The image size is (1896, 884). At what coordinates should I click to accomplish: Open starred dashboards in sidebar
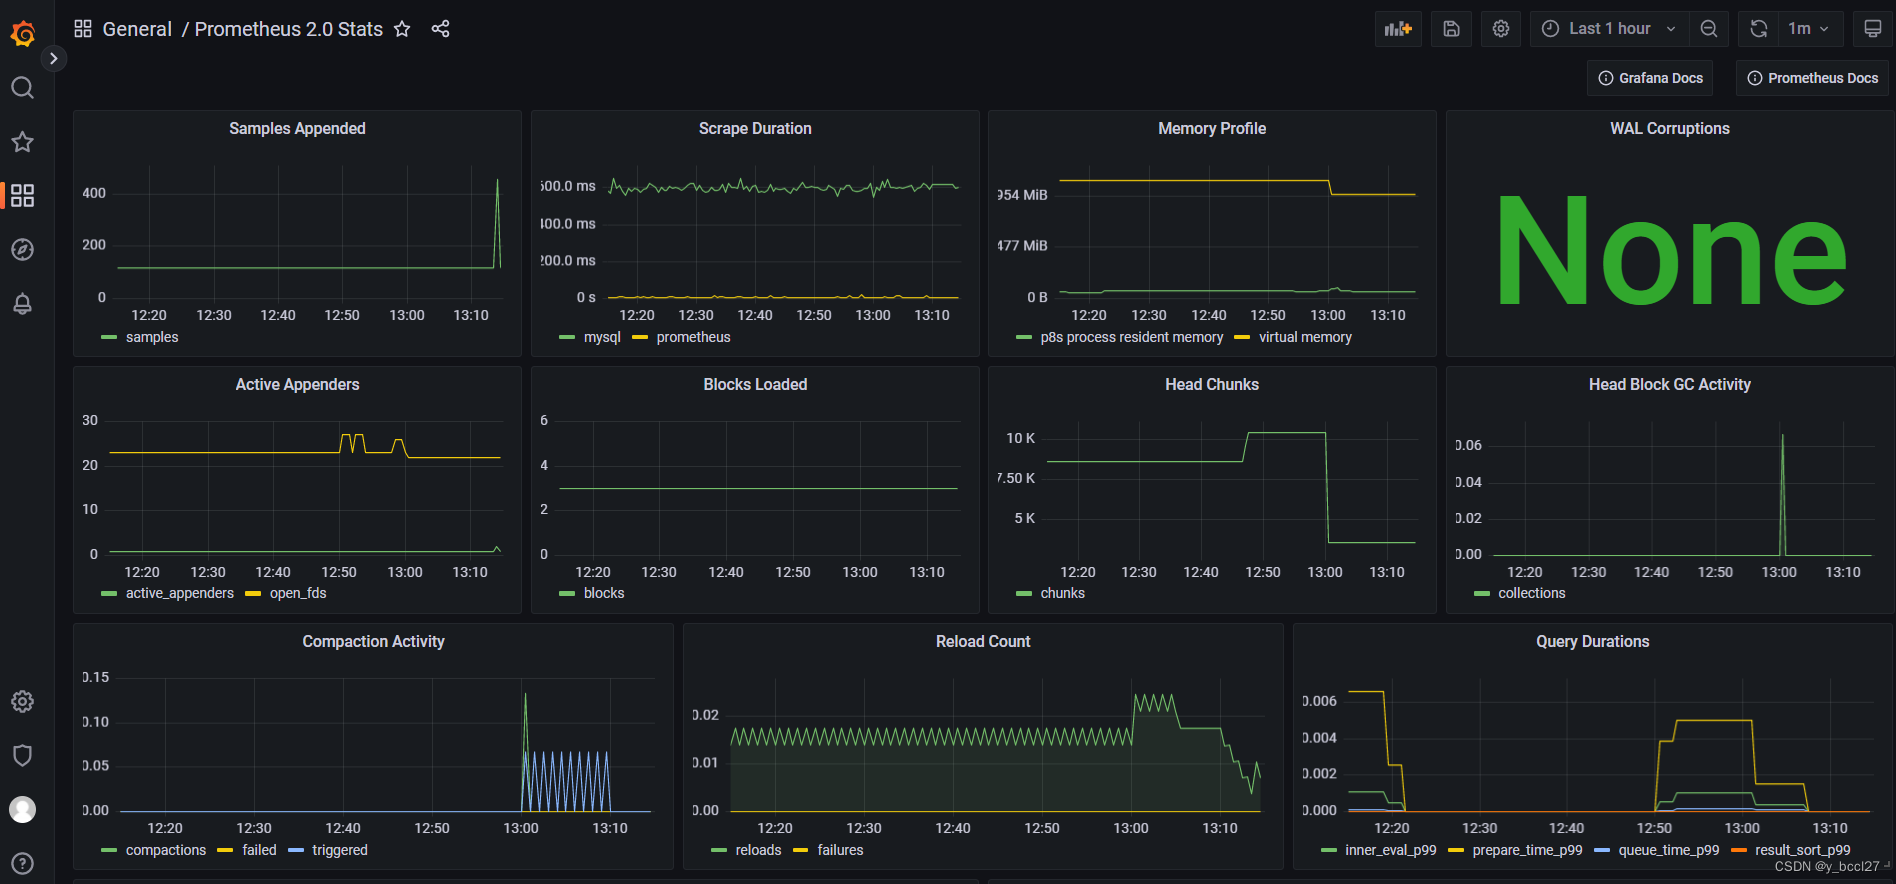click(22, 142)
